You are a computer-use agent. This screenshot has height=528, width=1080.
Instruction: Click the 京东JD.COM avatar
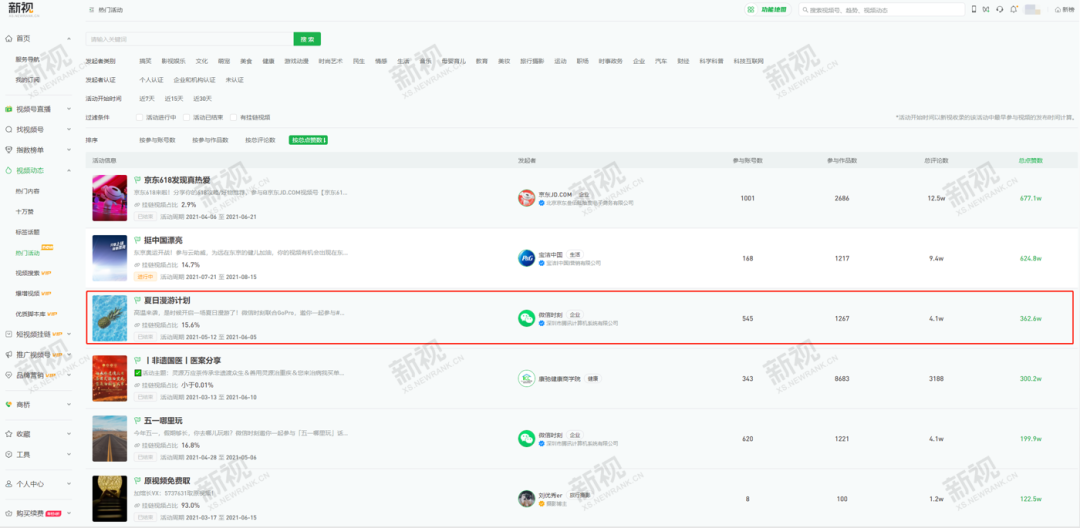click(526, 198)
